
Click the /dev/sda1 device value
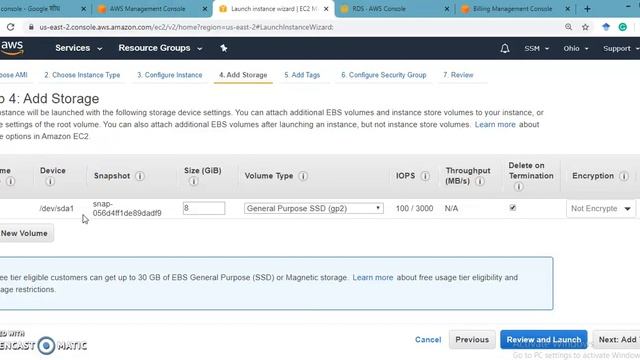click(x=56, y=209)
